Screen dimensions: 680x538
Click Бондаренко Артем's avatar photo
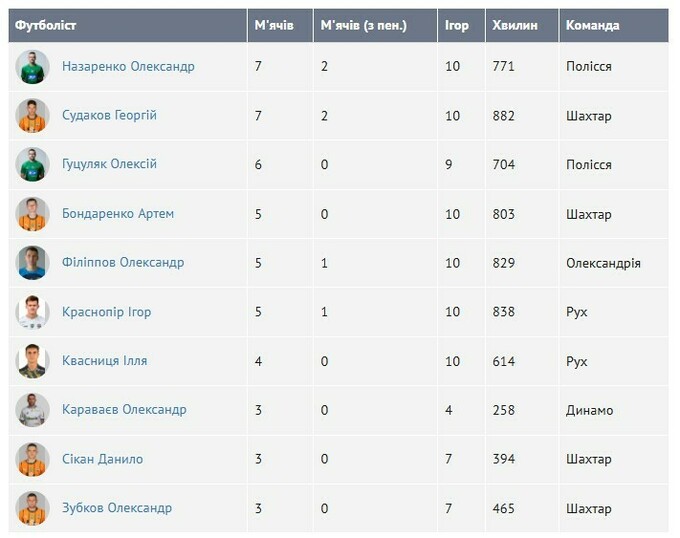pyautogui.click(x=32, y=213)
